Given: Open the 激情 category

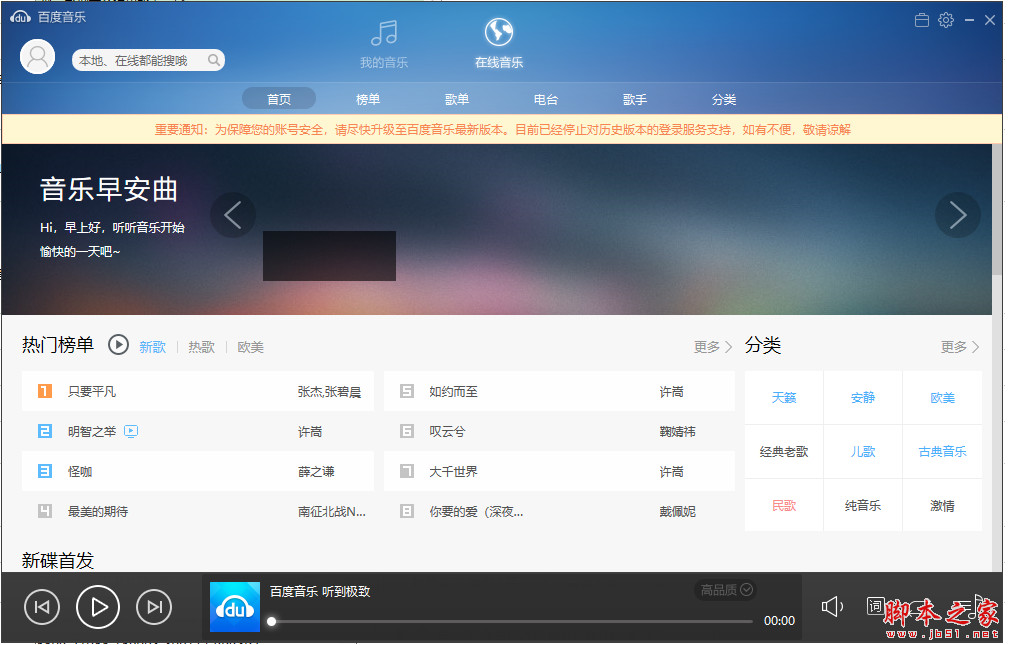Looking at the screenshot, I should pos(942,506).
